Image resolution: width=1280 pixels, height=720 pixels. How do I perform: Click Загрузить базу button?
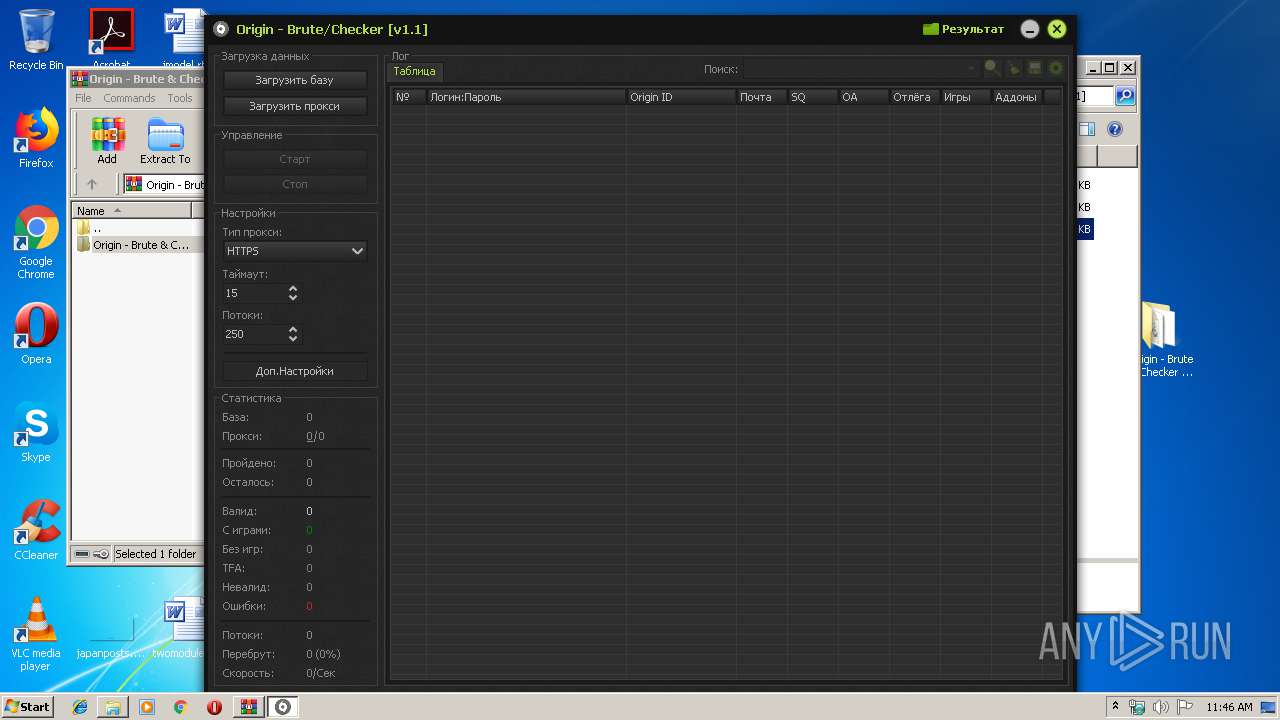295,80
